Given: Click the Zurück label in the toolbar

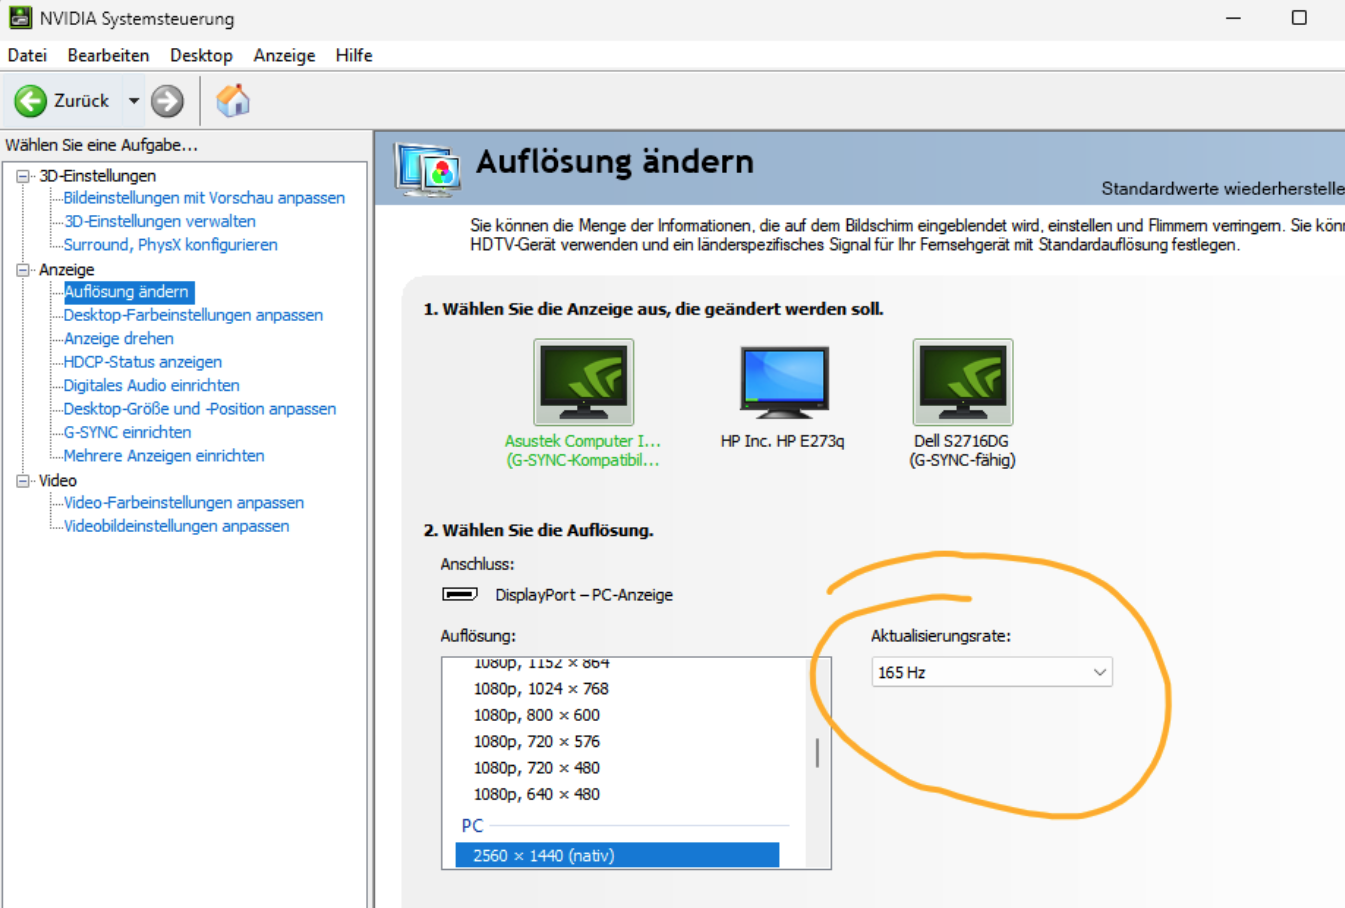Looking at the screenshot, I should [81, 101].
